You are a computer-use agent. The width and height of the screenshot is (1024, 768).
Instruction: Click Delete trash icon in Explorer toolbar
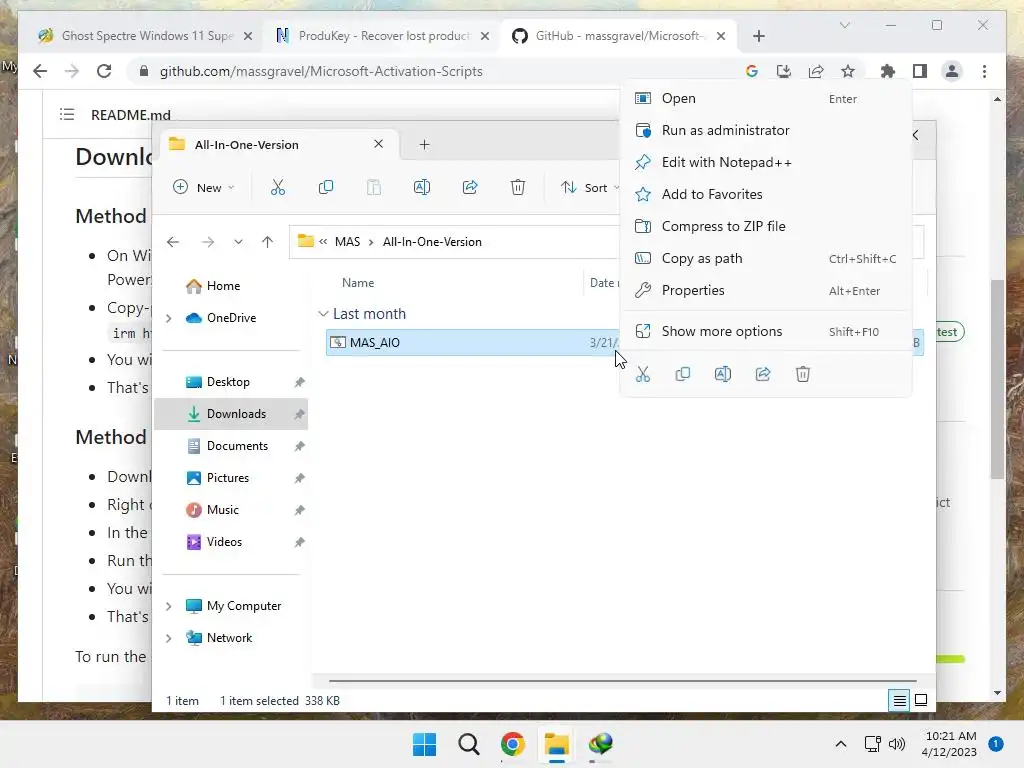click(518, 187)
